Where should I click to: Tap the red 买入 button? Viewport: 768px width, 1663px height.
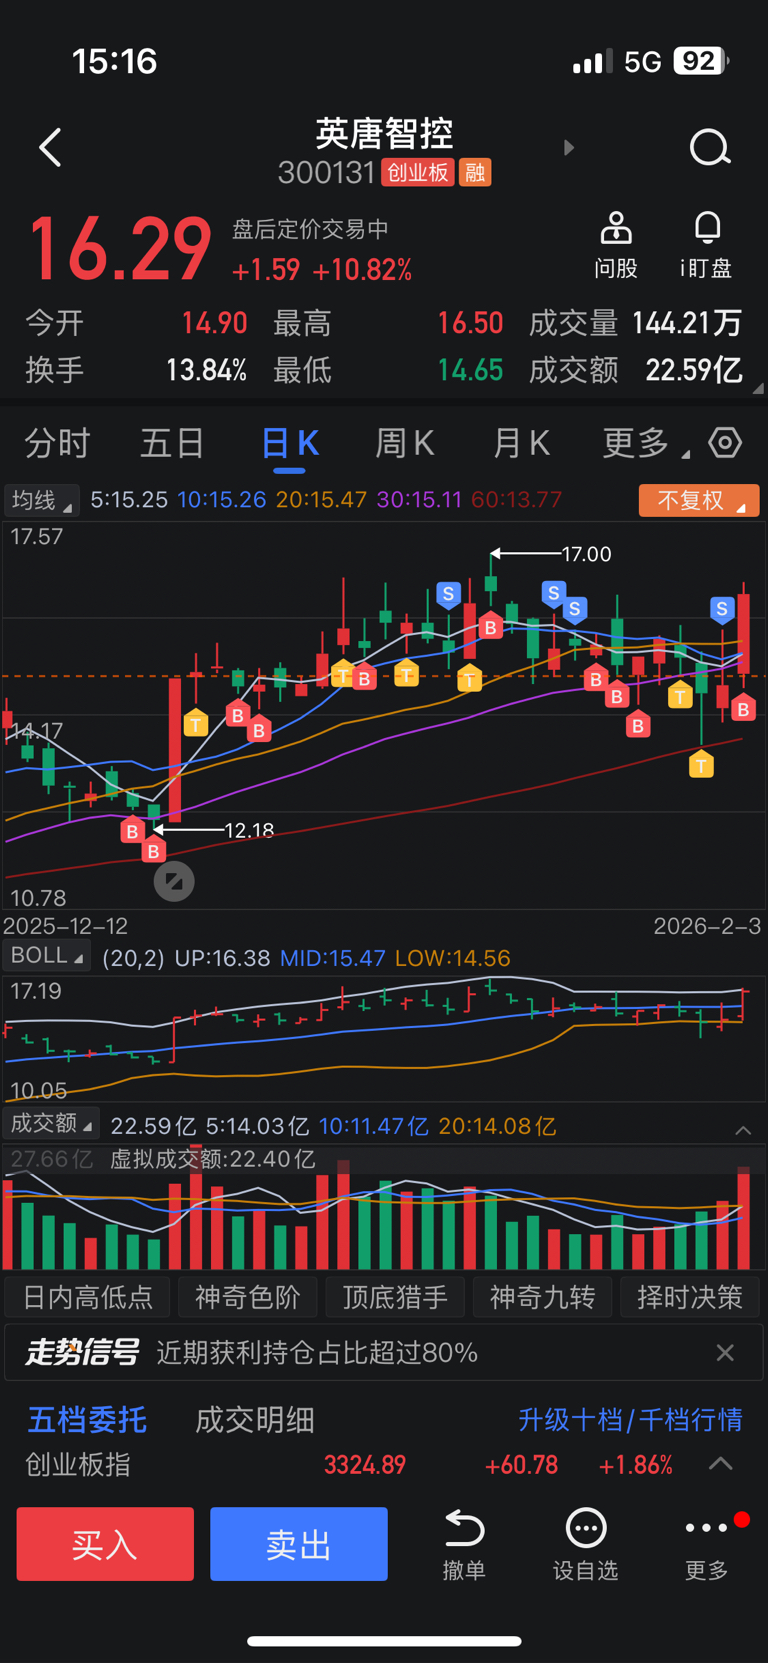tap(105, 1544)
